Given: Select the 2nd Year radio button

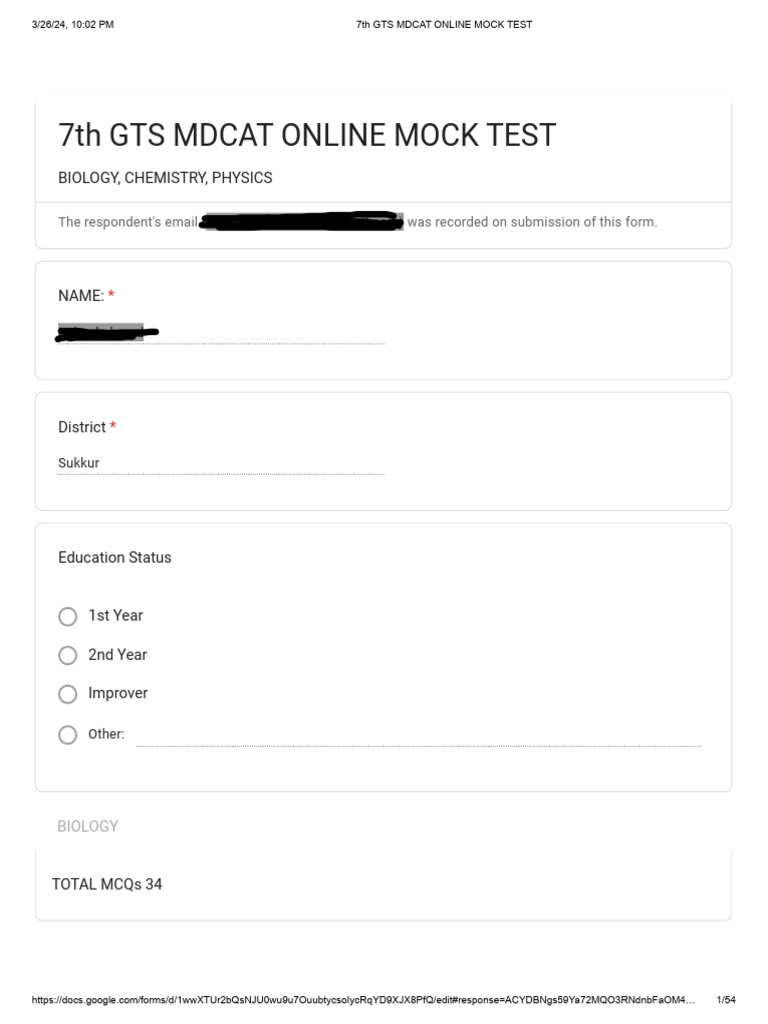Looking at the screenshot, I should [68, 655].
